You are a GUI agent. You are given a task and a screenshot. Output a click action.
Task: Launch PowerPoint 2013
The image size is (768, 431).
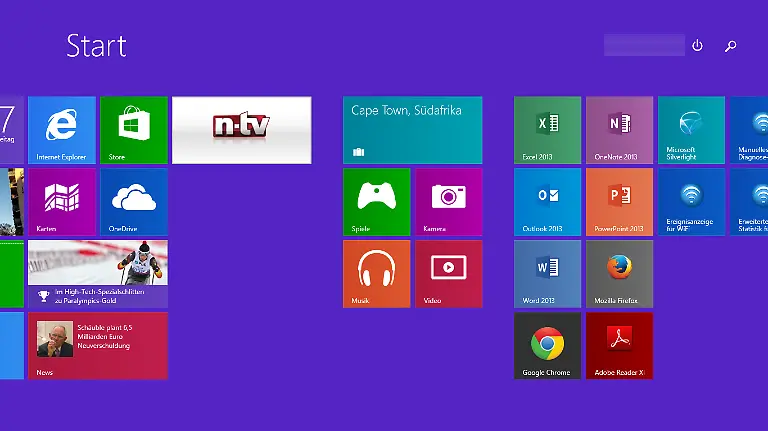(x=620, y=202)
